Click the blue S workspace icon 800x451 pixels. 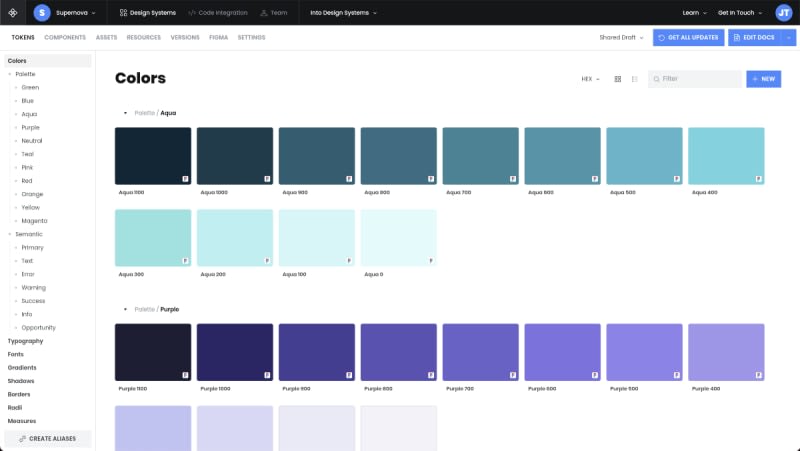[42, 13]
